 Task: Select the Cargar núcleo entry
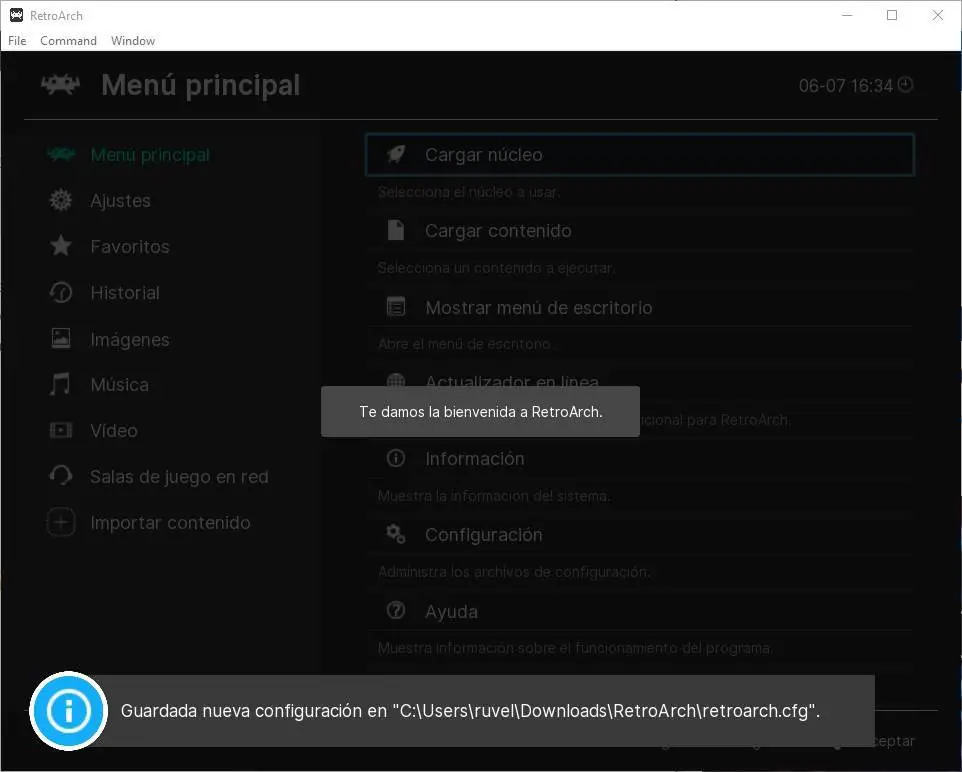pos(640,155)
